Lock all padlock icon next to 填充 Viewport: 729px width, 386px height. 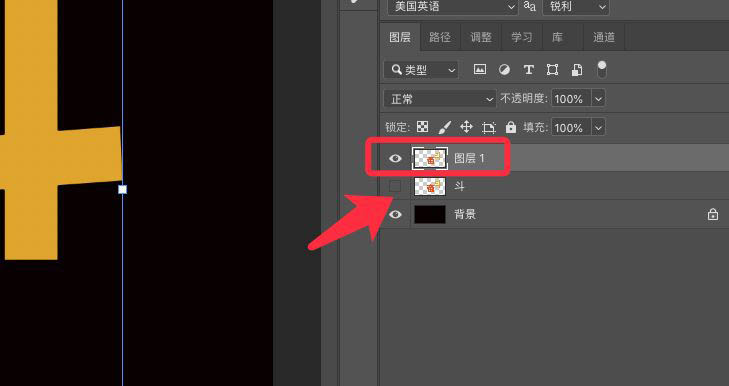tap(511, 127)
